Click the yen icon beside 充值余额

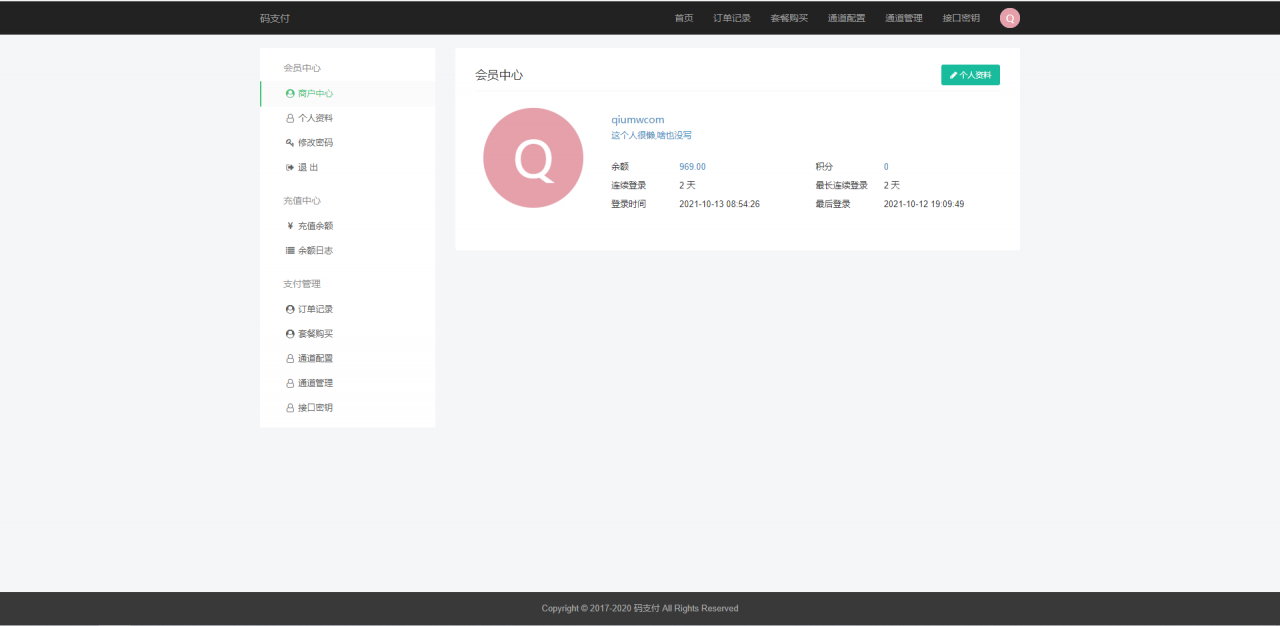pos(290,226)
